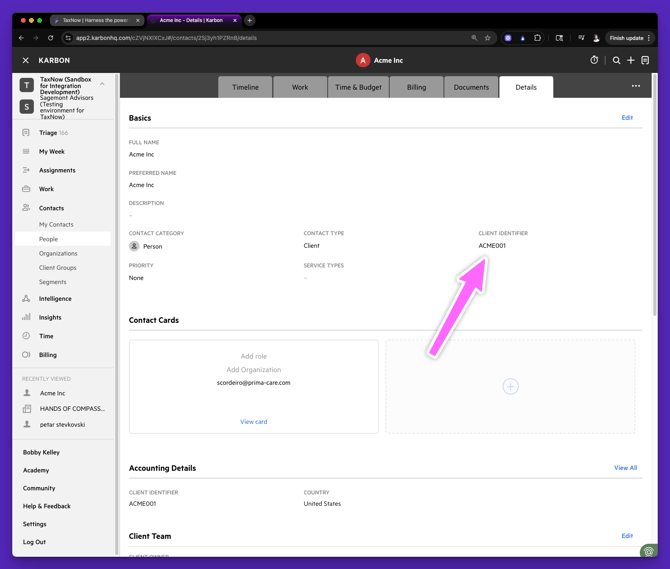Switch to the TaxNow browser tab
This screenshot has width=670, height=569.
click(97, 20)
